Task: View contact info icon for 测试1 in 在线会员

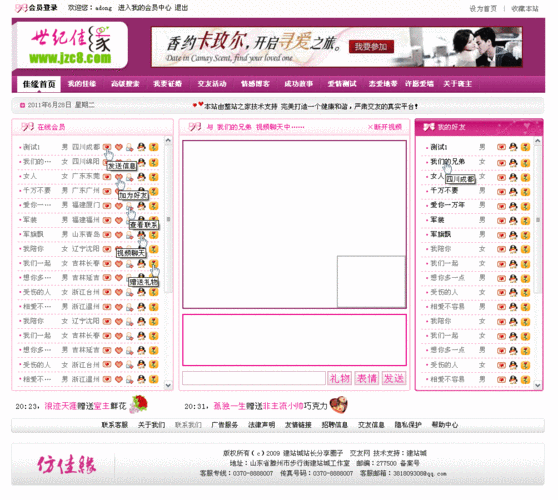Action: pos(130,147)
